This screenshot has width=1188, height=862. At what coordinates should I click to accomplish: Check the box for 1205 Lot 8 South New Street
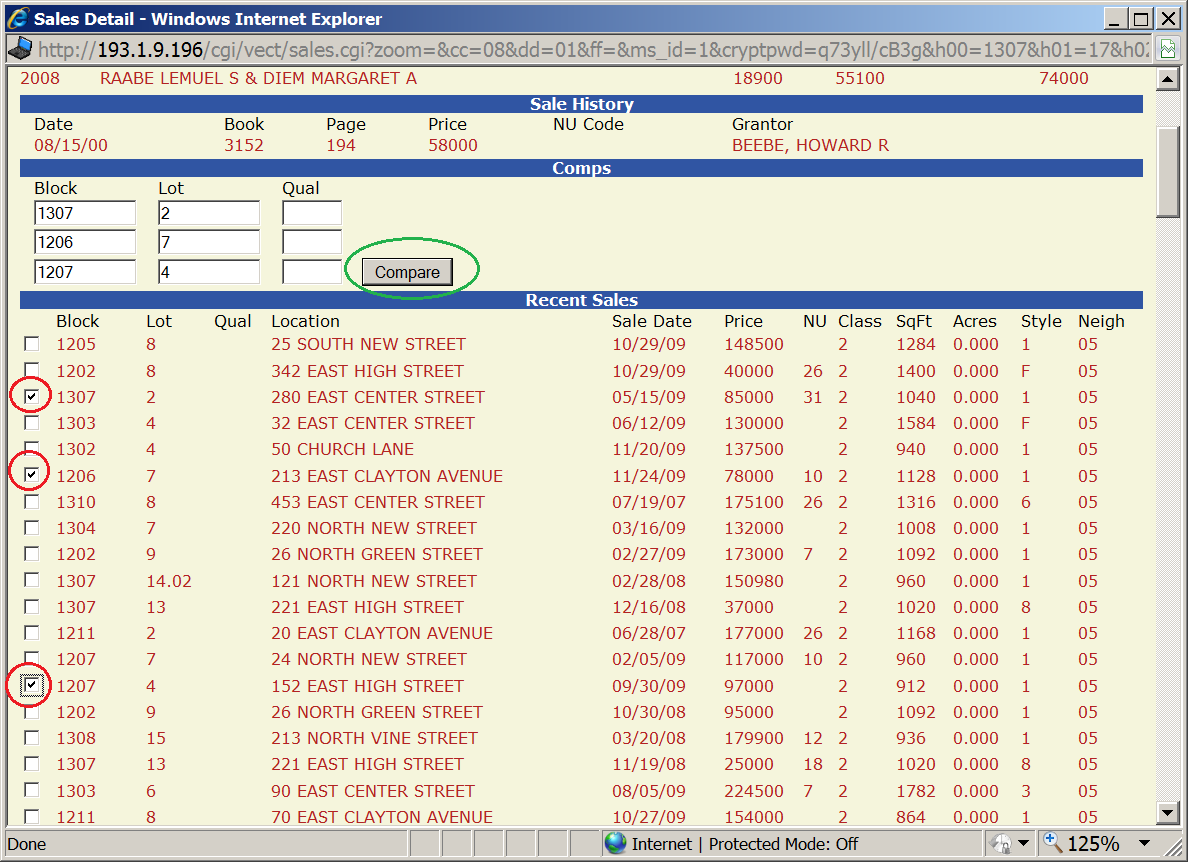tap(32, 344)
